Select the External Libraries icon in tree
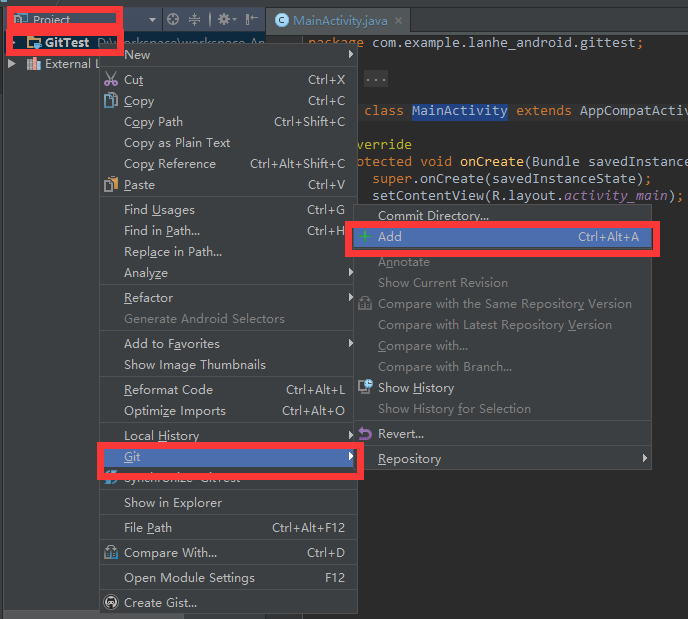This screenshot has width=688, height=619. [x=33, y=64]
